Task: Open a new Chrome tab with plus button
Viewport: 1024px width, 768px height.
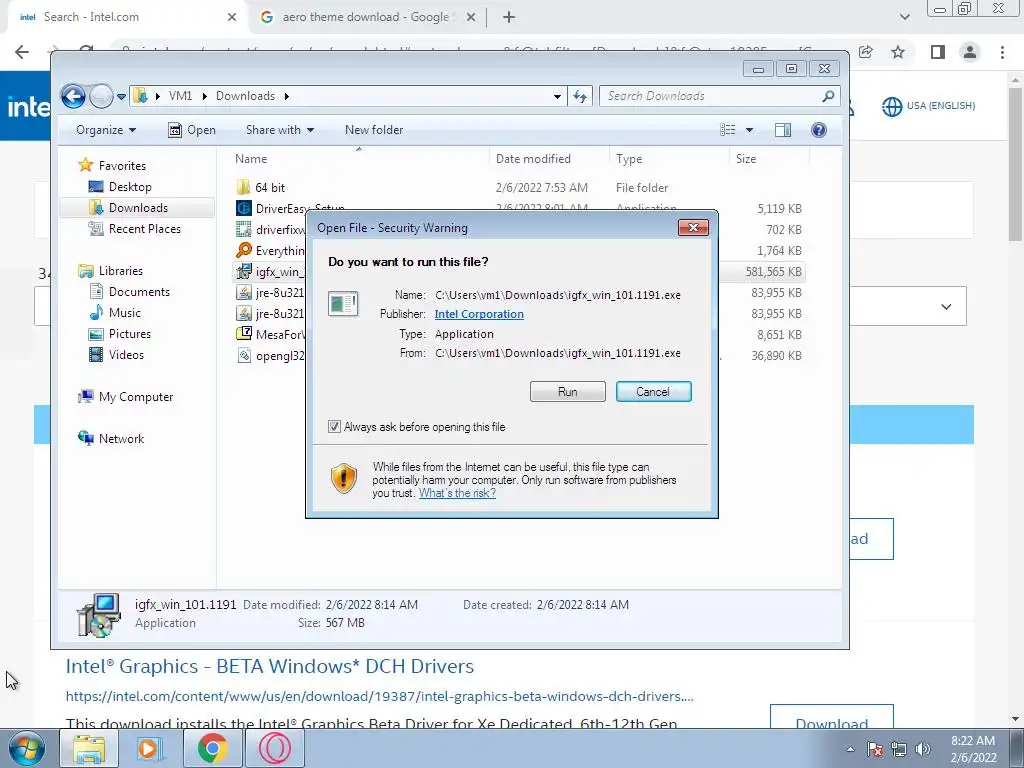Action: tap(509, 17)
